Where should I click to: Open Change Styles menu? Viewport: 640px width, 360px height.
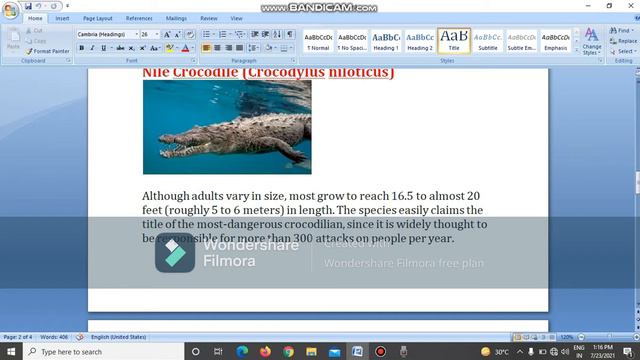591,41
